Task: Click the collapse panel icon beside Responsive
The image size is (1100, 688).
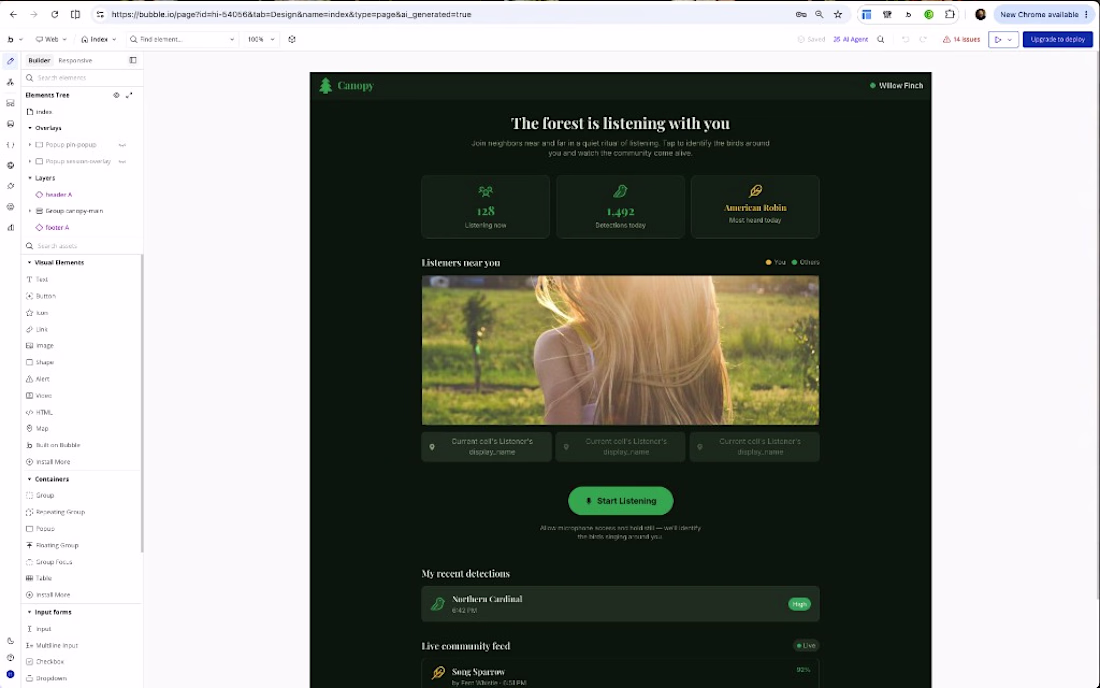Action: (133, 60)
